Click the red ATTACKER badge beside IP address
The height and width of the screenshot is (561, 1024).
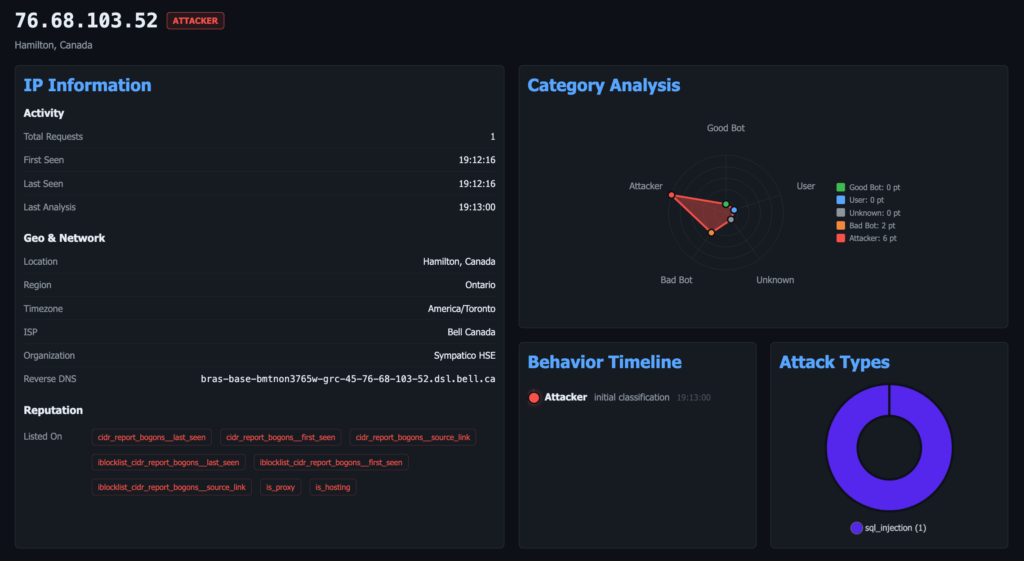(195, 20)
